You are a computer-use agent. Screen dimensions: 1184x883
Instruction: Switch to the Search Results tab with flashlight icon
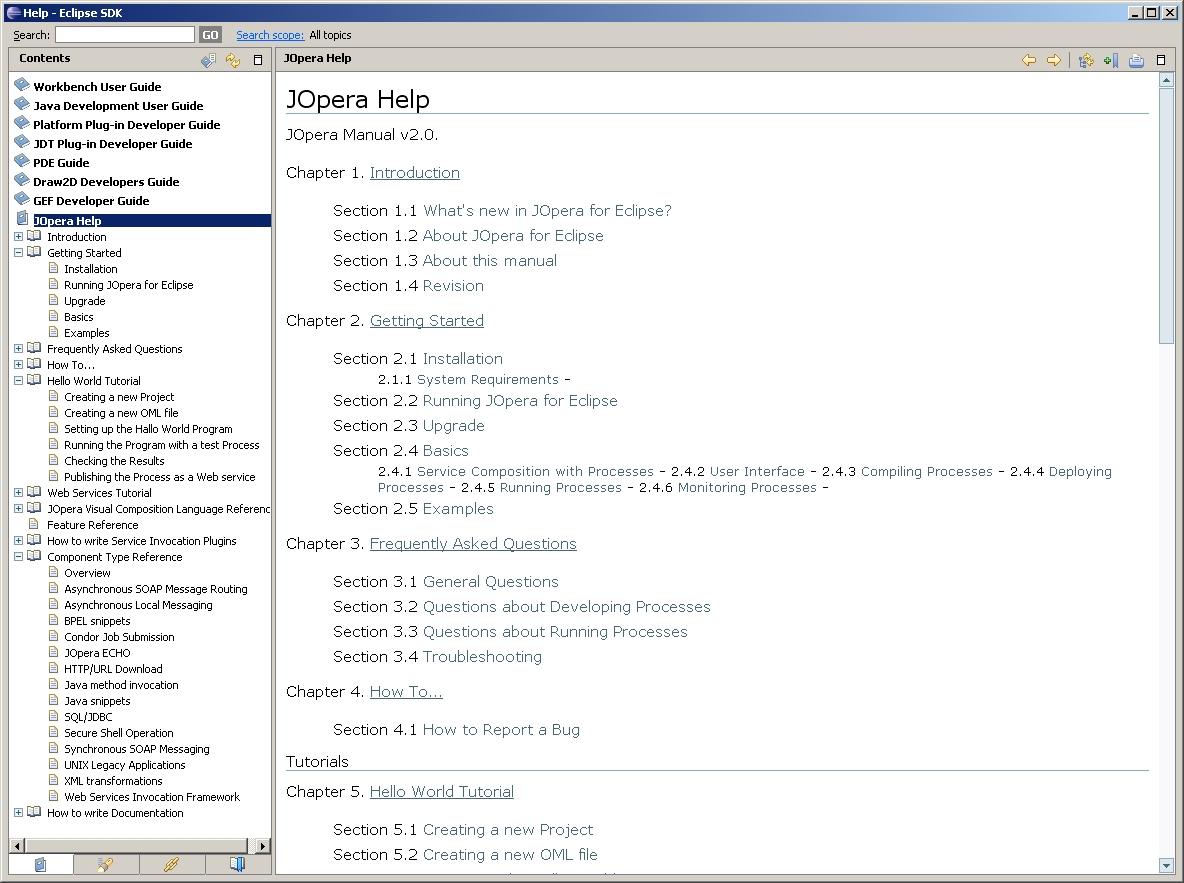click(x=106, y=864)
